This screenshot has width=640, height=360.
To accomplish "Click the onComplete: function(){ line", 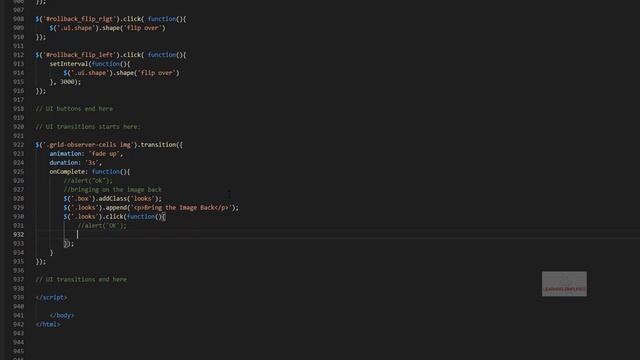I will [x=90, y=171].
